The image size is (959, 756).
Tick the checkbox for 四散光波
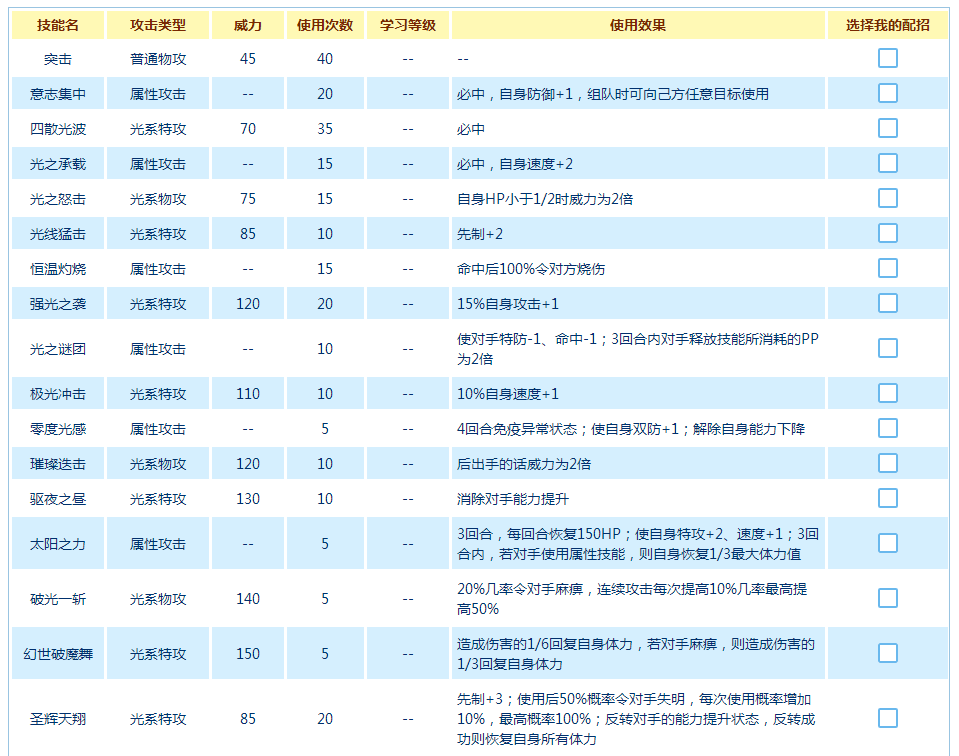[x=887, y=128]
